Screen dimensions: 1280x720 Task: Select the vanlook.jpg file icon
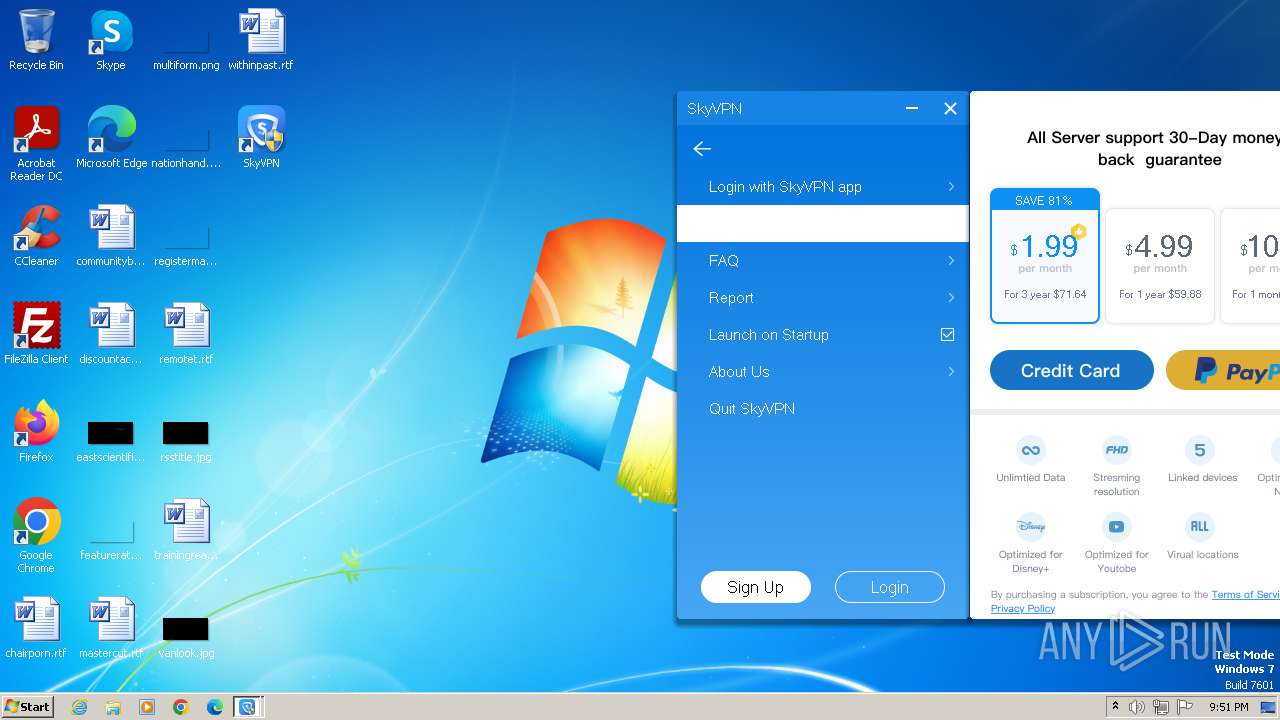tap(186, 636)
